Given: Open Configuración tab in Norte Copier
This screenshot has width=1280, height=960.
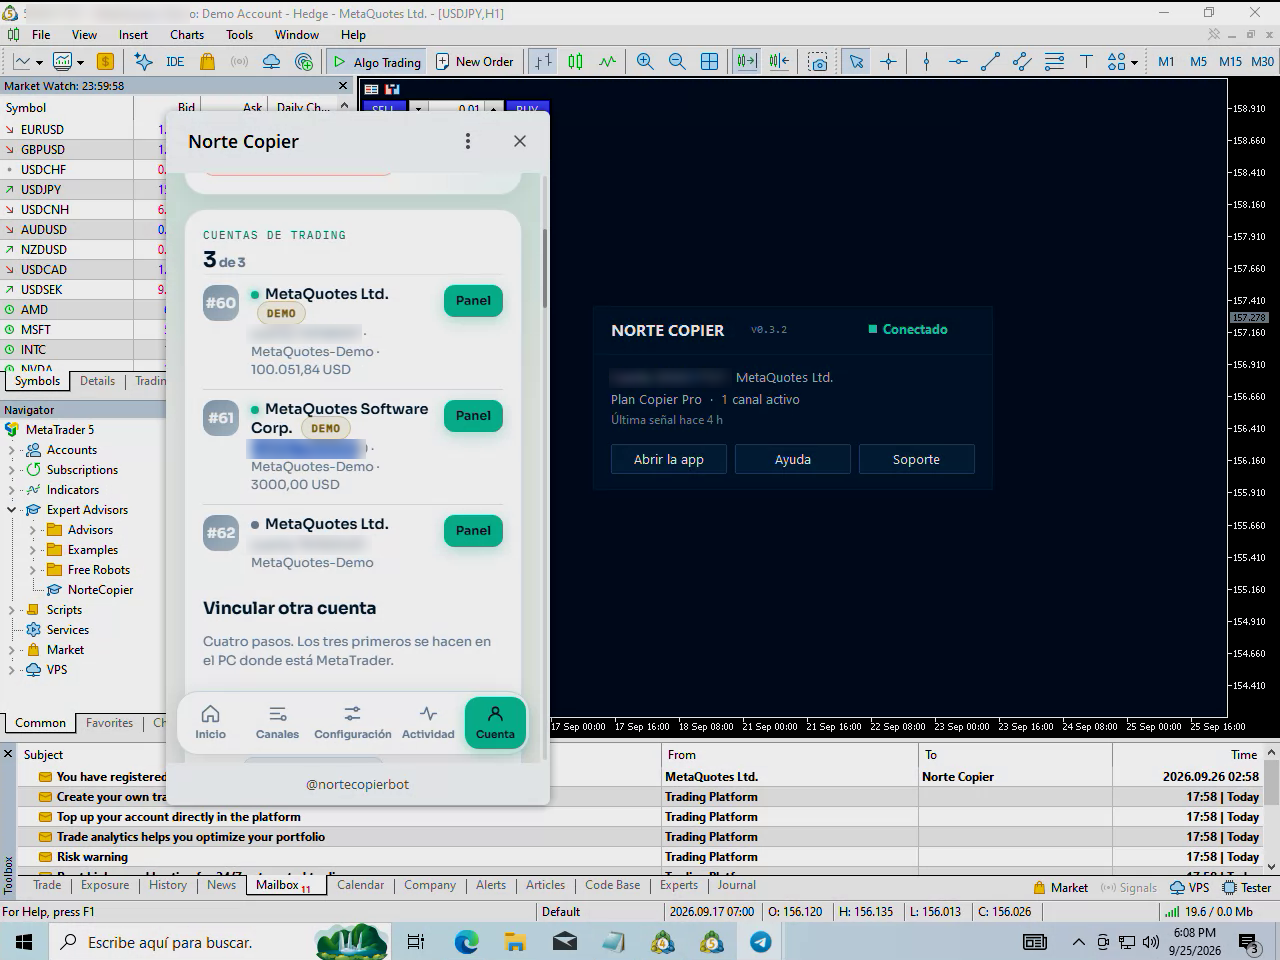Looking at the screenshot, I should (352, 722).
